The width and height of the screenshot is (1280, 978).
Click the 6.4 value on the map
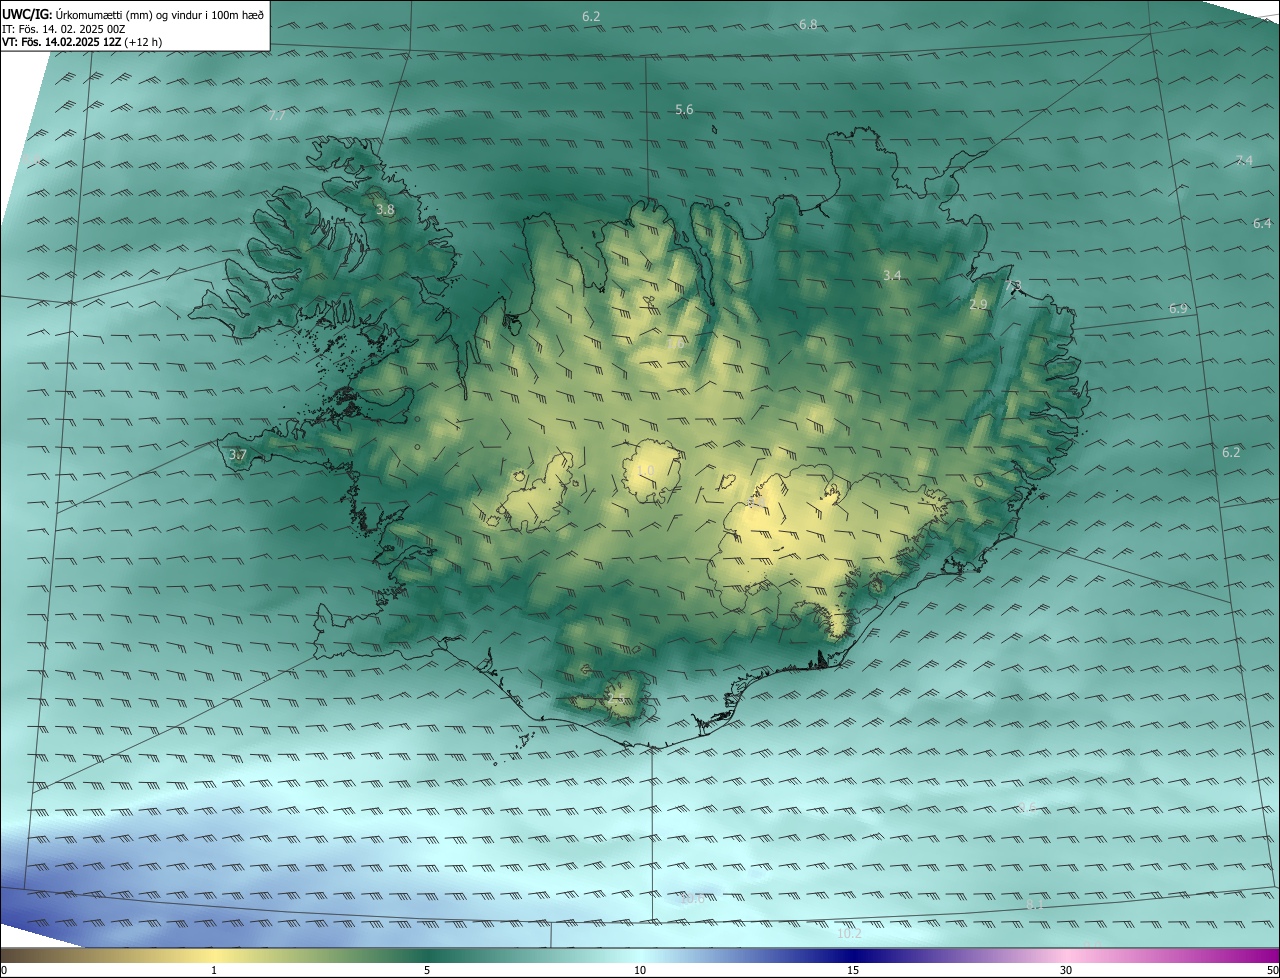(1262, 224)
